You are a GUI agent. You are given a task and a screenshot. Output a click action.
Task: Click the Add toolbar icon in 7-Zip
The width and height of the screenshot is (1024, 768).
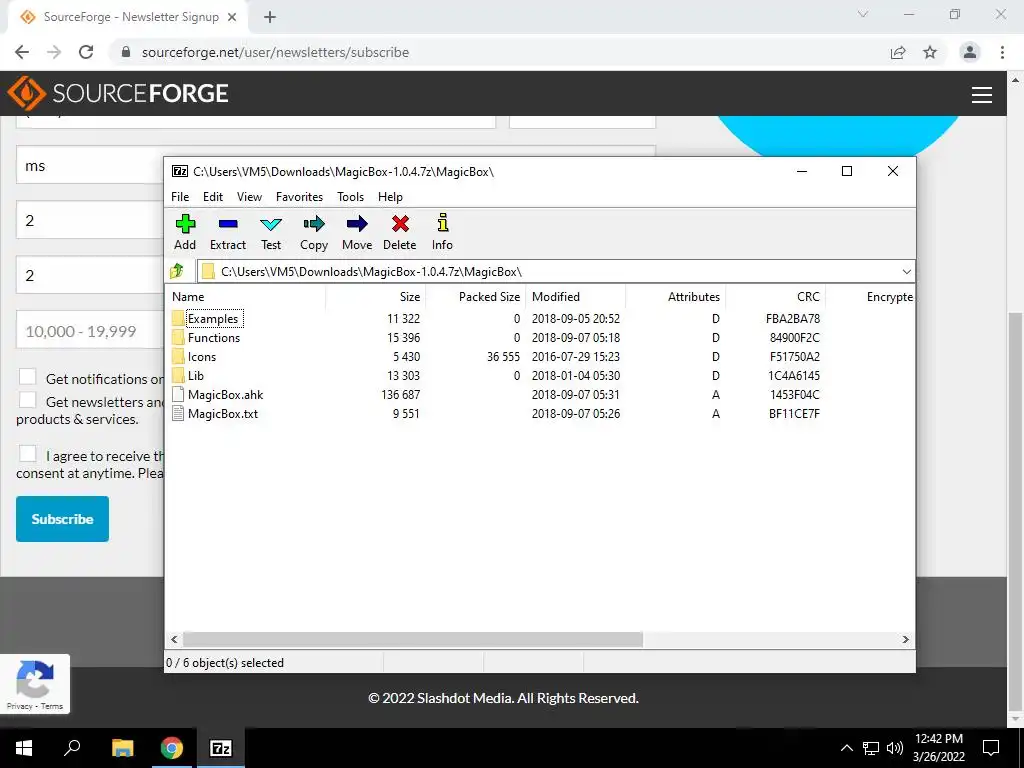[x=185, y=224]
